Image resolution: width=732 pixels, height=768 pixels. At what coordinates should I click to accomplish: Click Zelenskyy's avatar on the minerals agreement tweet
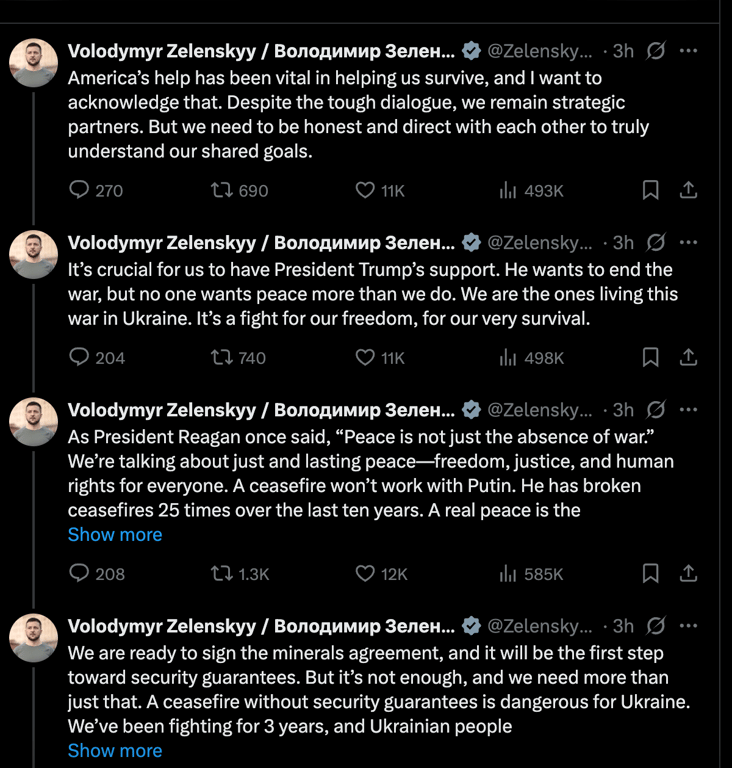click(34, 638)
